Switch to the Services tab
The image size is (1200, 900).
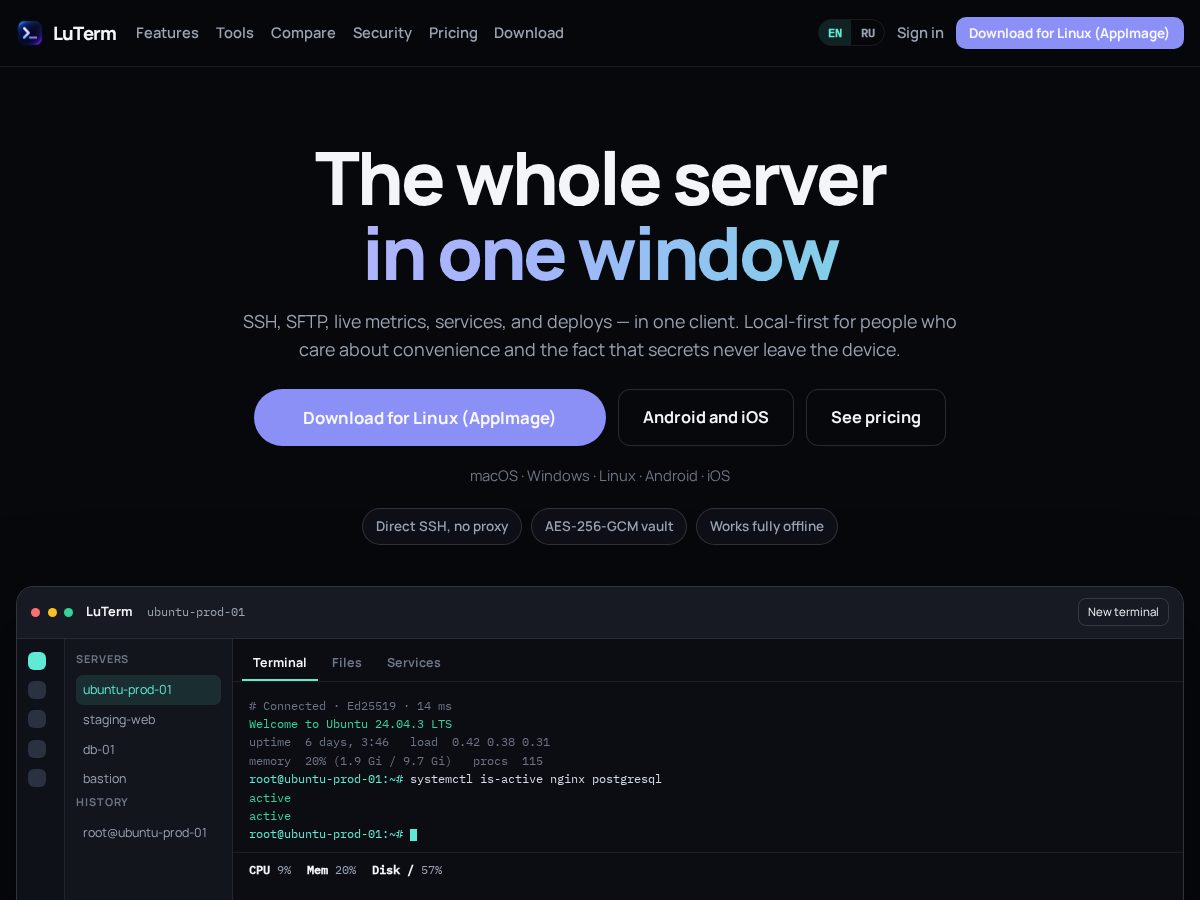point(414,663)
